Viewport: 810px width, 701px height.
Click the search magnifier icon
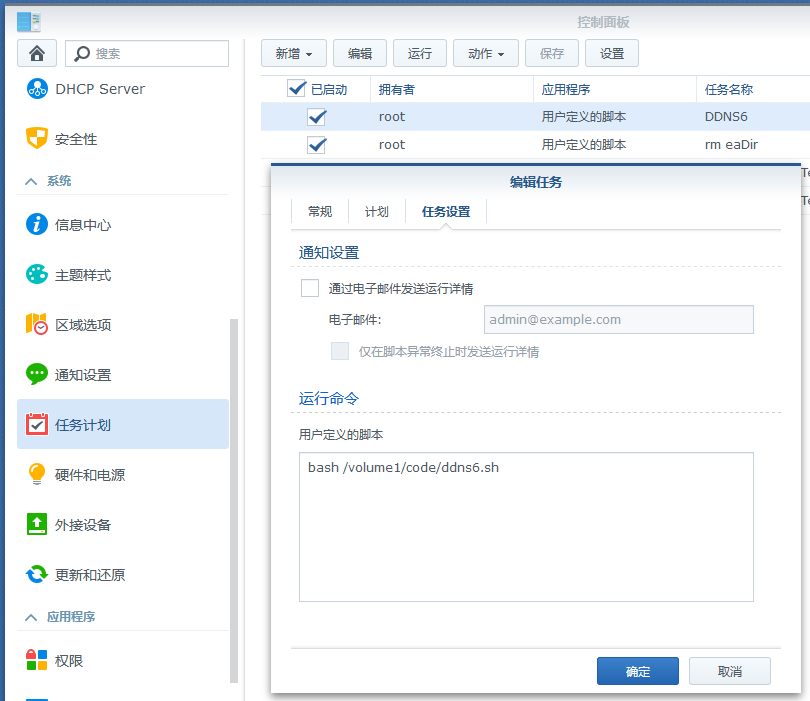(x=82, y=53)
